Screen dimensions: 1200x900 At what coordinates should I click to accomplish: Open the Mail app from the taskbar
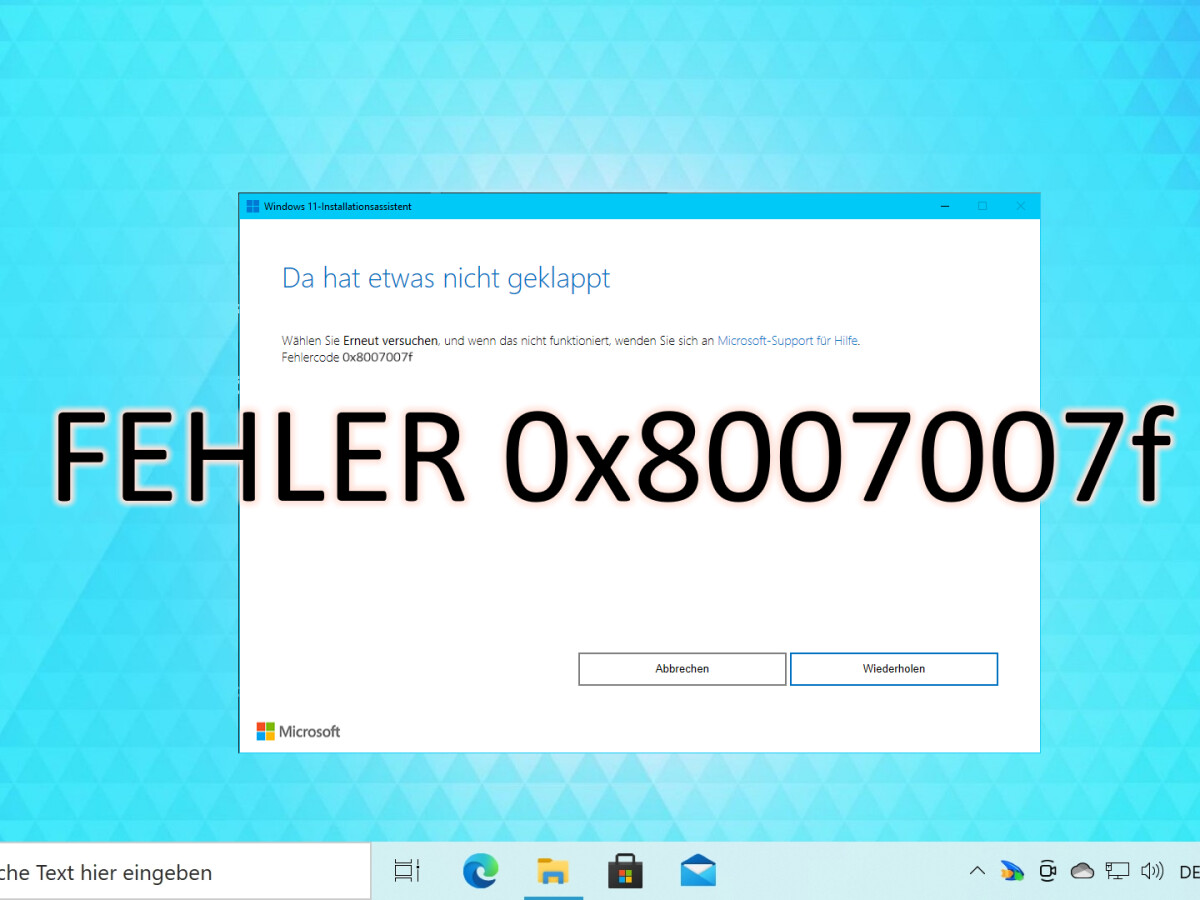(x=697, y=871)
